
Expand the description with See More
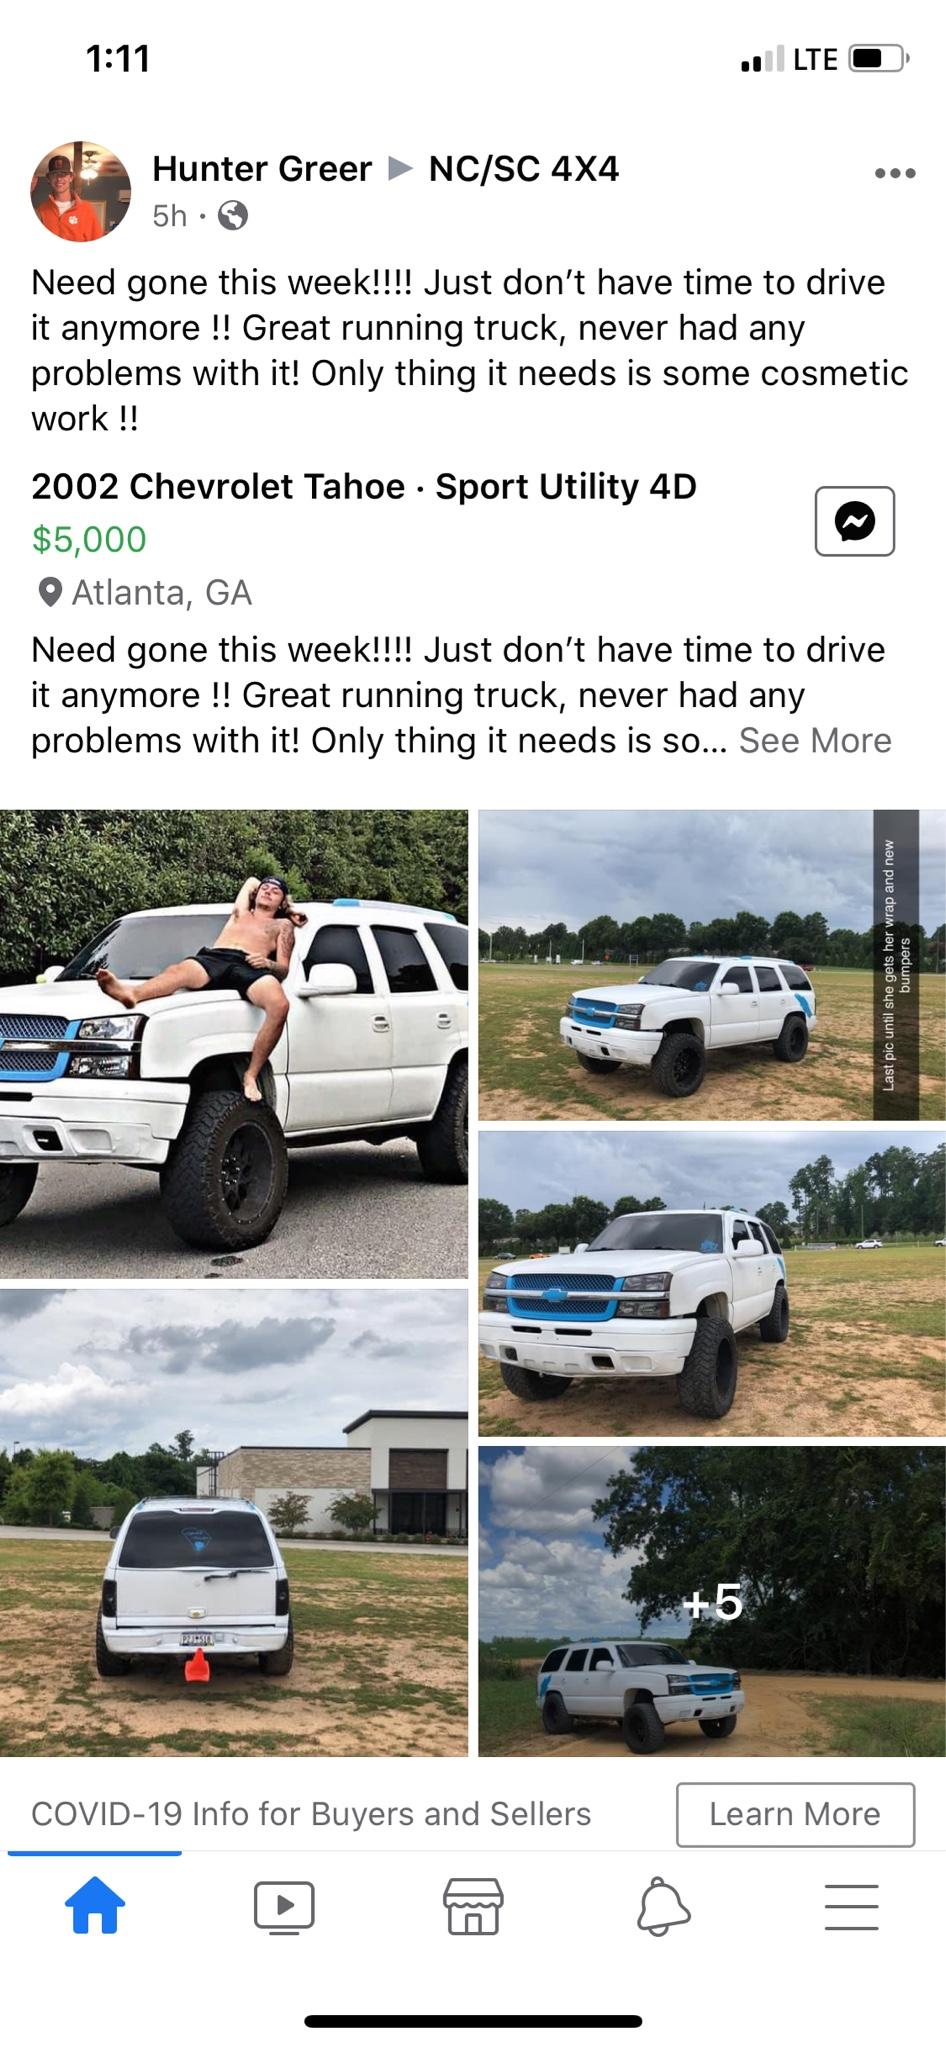coord(815,741)
